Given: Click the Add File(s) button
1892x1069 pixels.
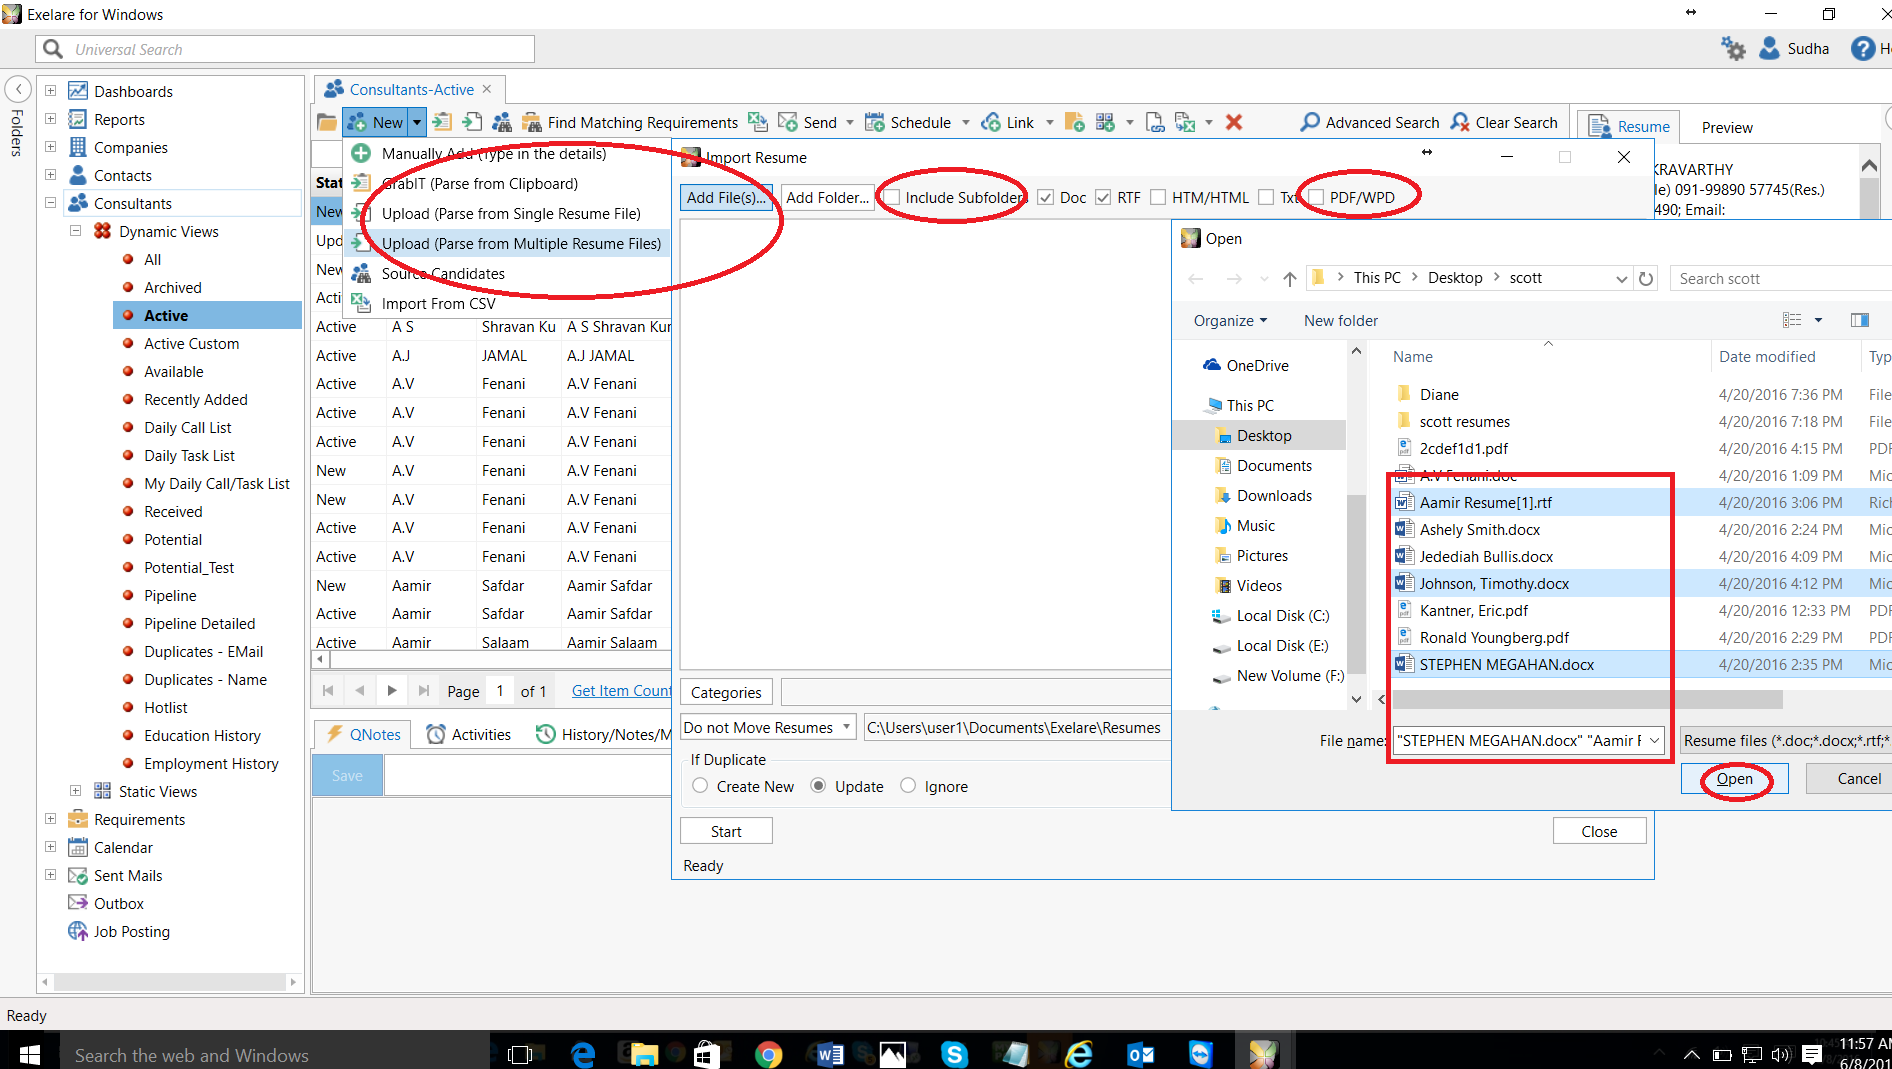Looking at the screenshot, I should [727, 197].
